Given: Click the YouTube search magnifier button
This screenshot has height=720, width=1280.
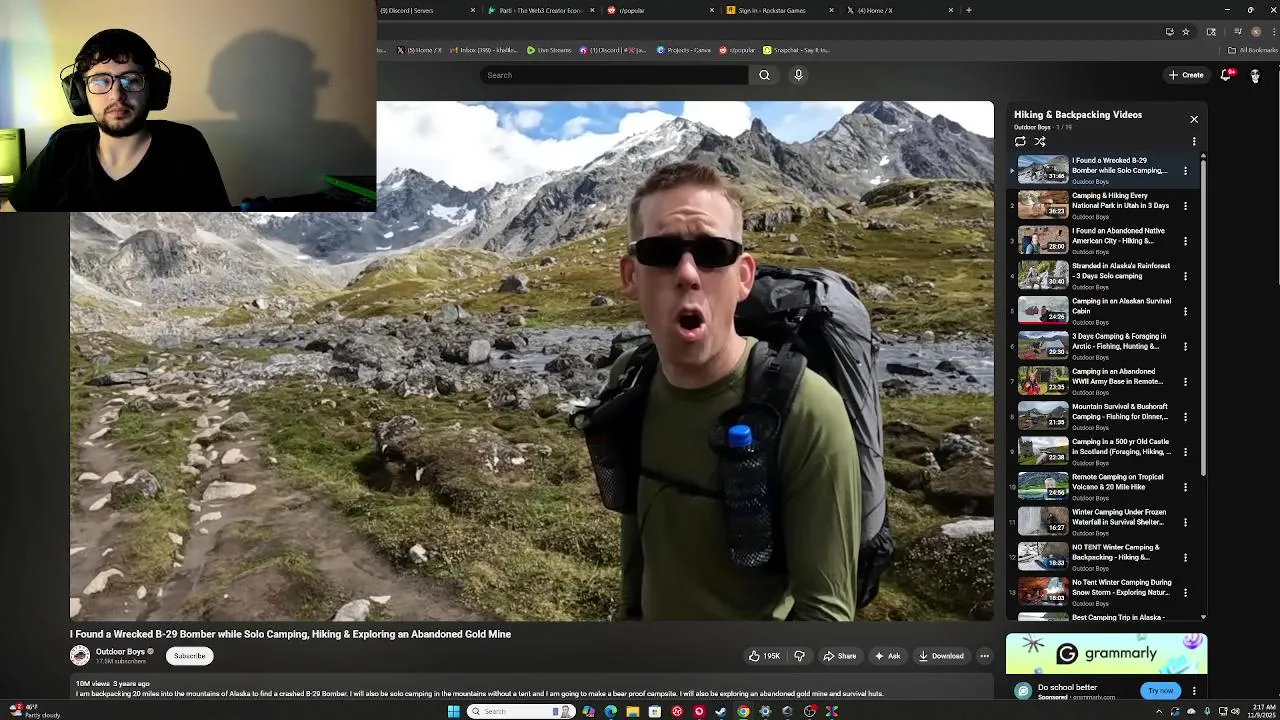Looking at the screenshot, I should (764, 75).
